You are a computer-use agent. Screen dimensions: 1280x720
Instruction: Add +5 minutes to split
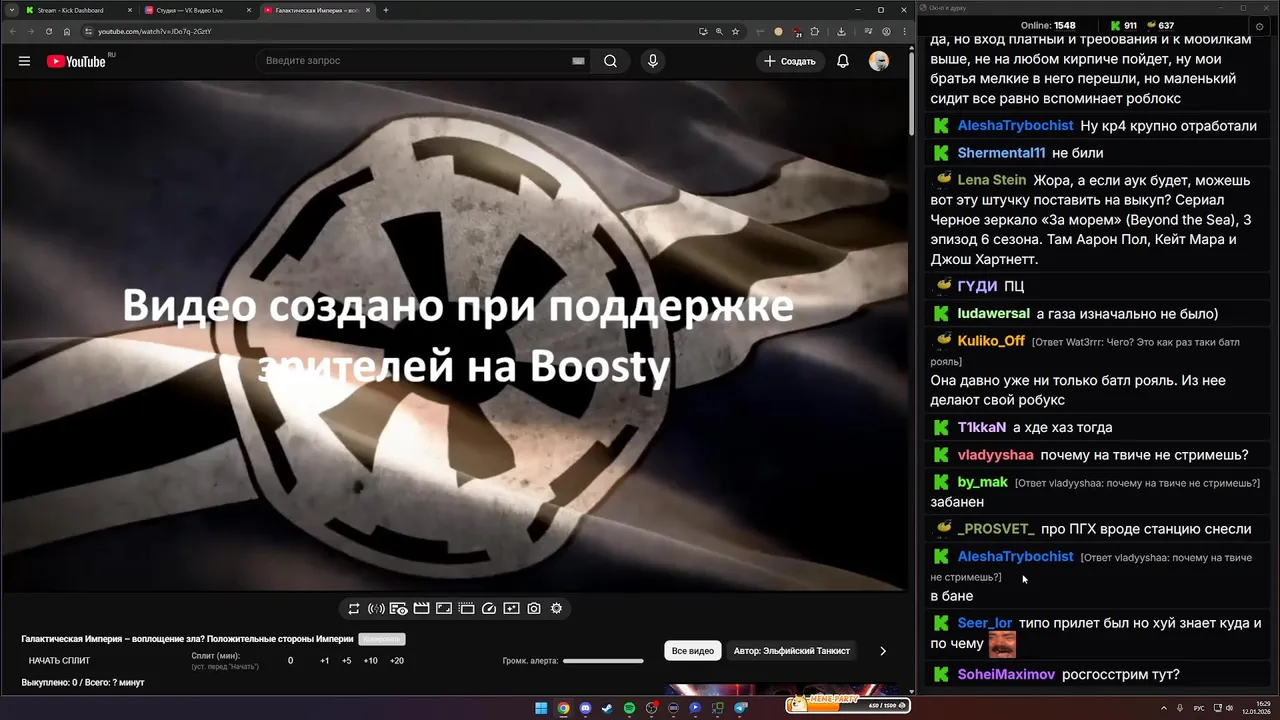coord(347,661)
